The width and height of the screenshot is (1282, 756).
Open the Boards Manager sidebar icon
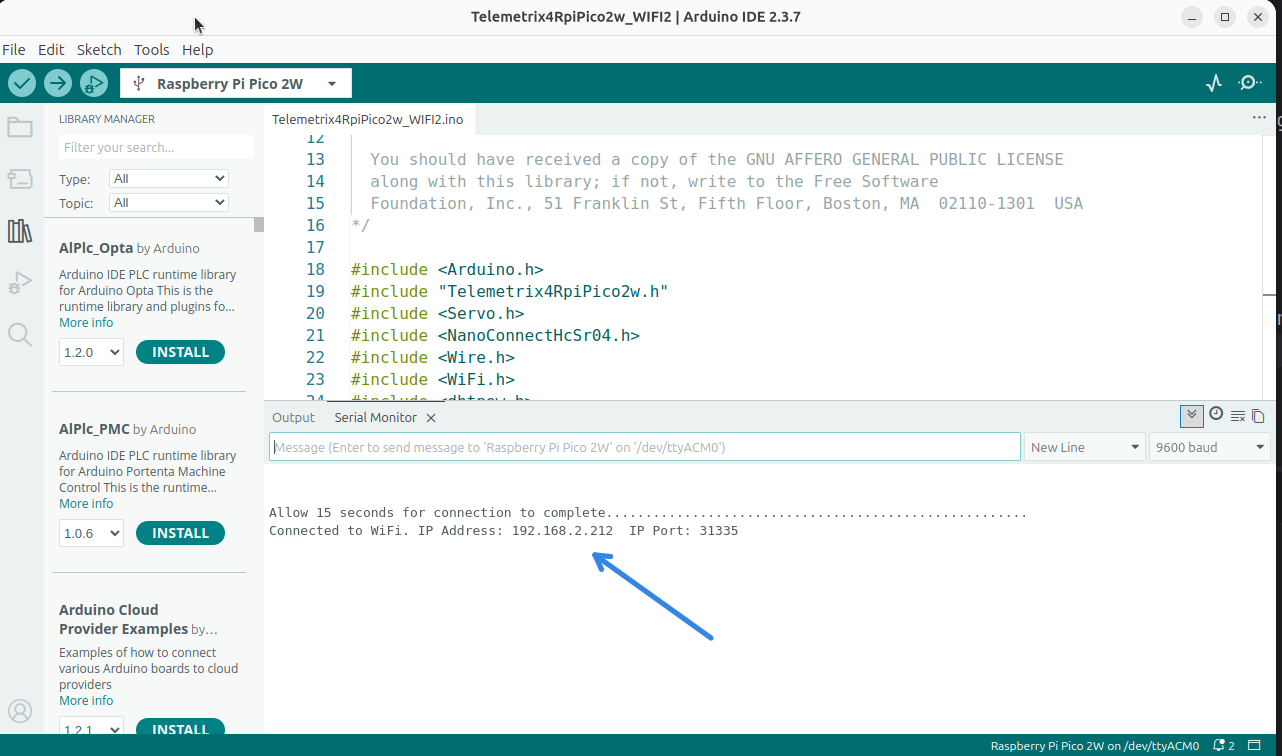coord(20,179)
